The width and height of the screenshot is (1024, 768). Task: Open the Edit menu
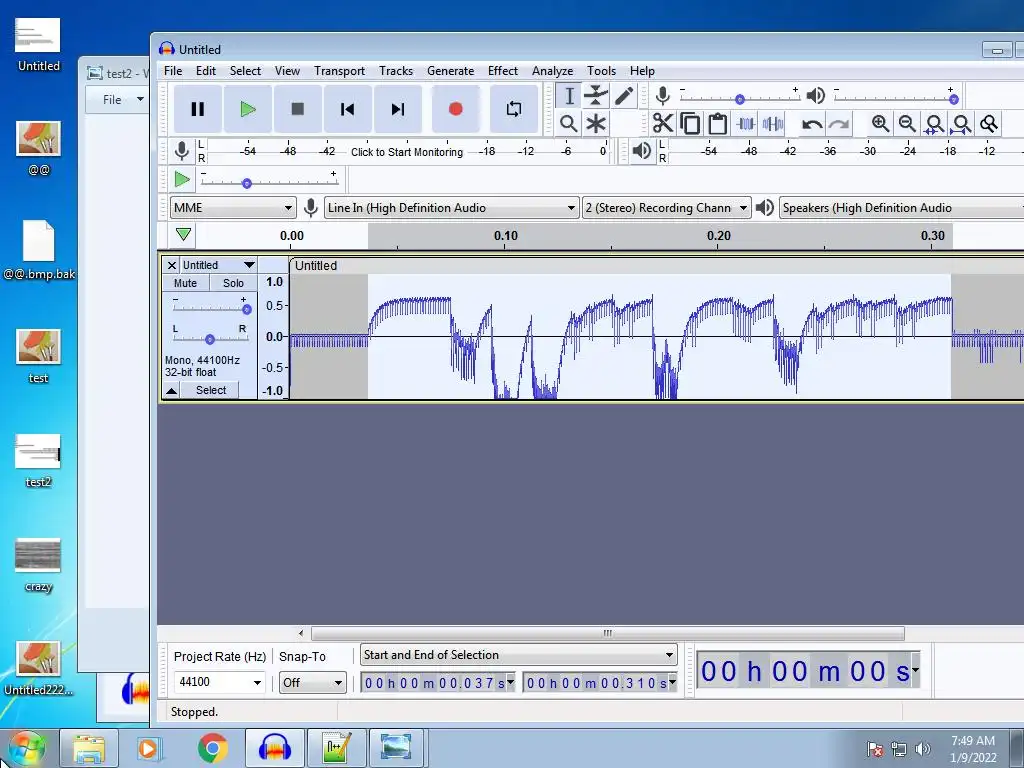[206, 71]
